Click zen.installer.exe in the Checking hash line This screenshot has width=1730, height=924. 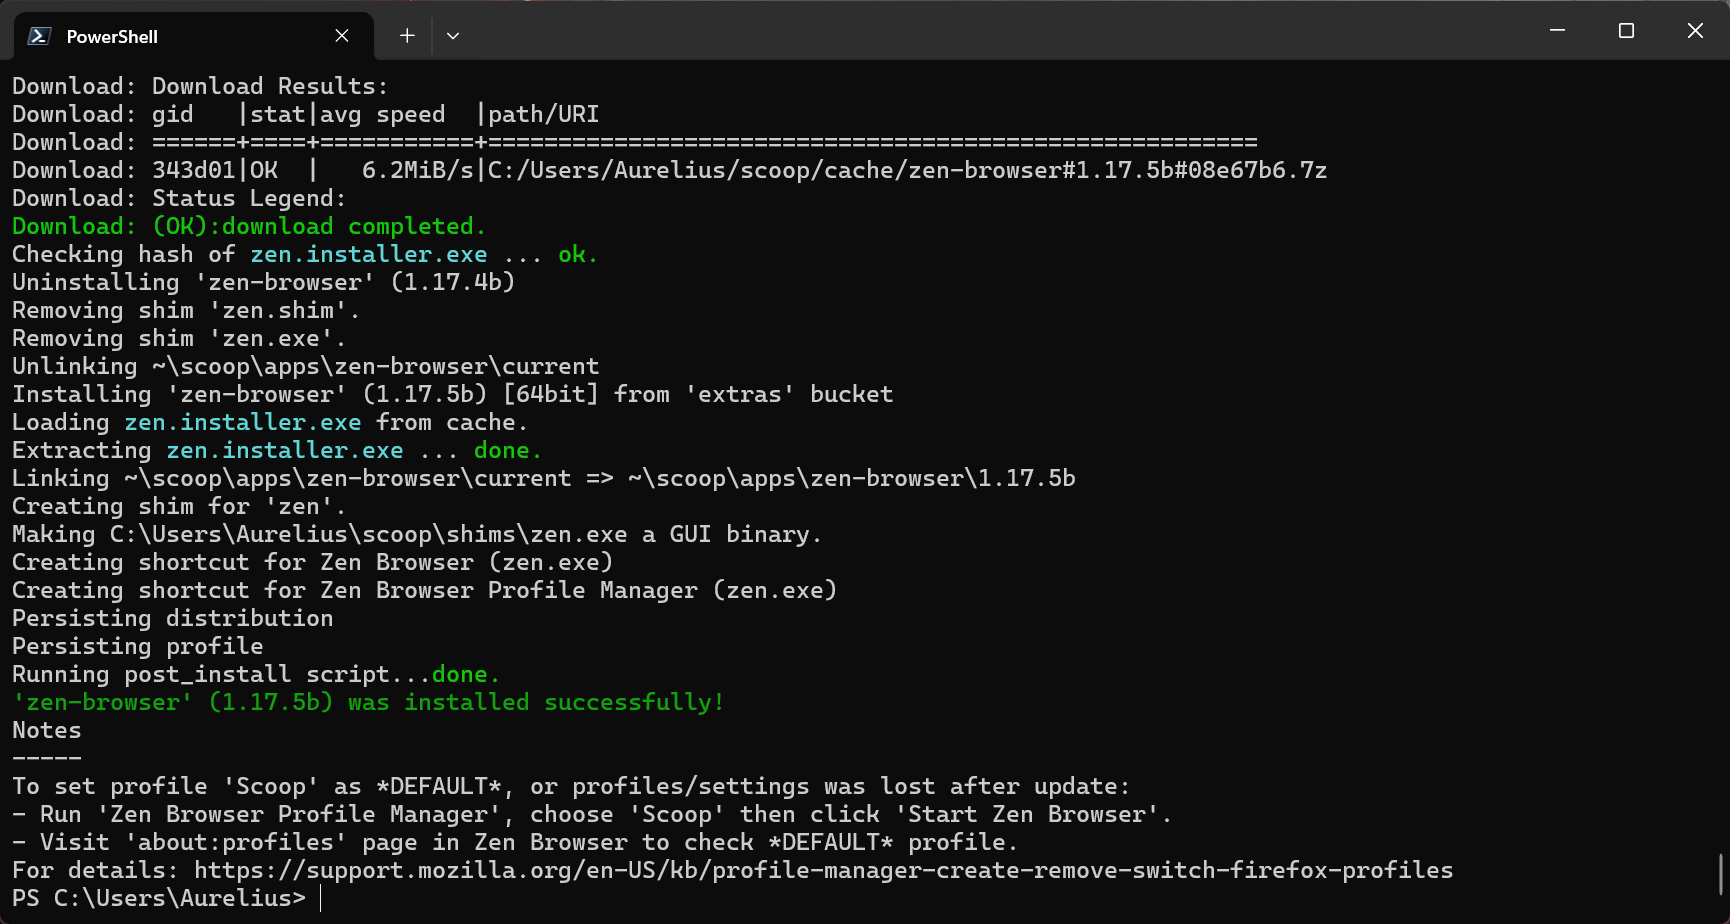click(368, 254)
